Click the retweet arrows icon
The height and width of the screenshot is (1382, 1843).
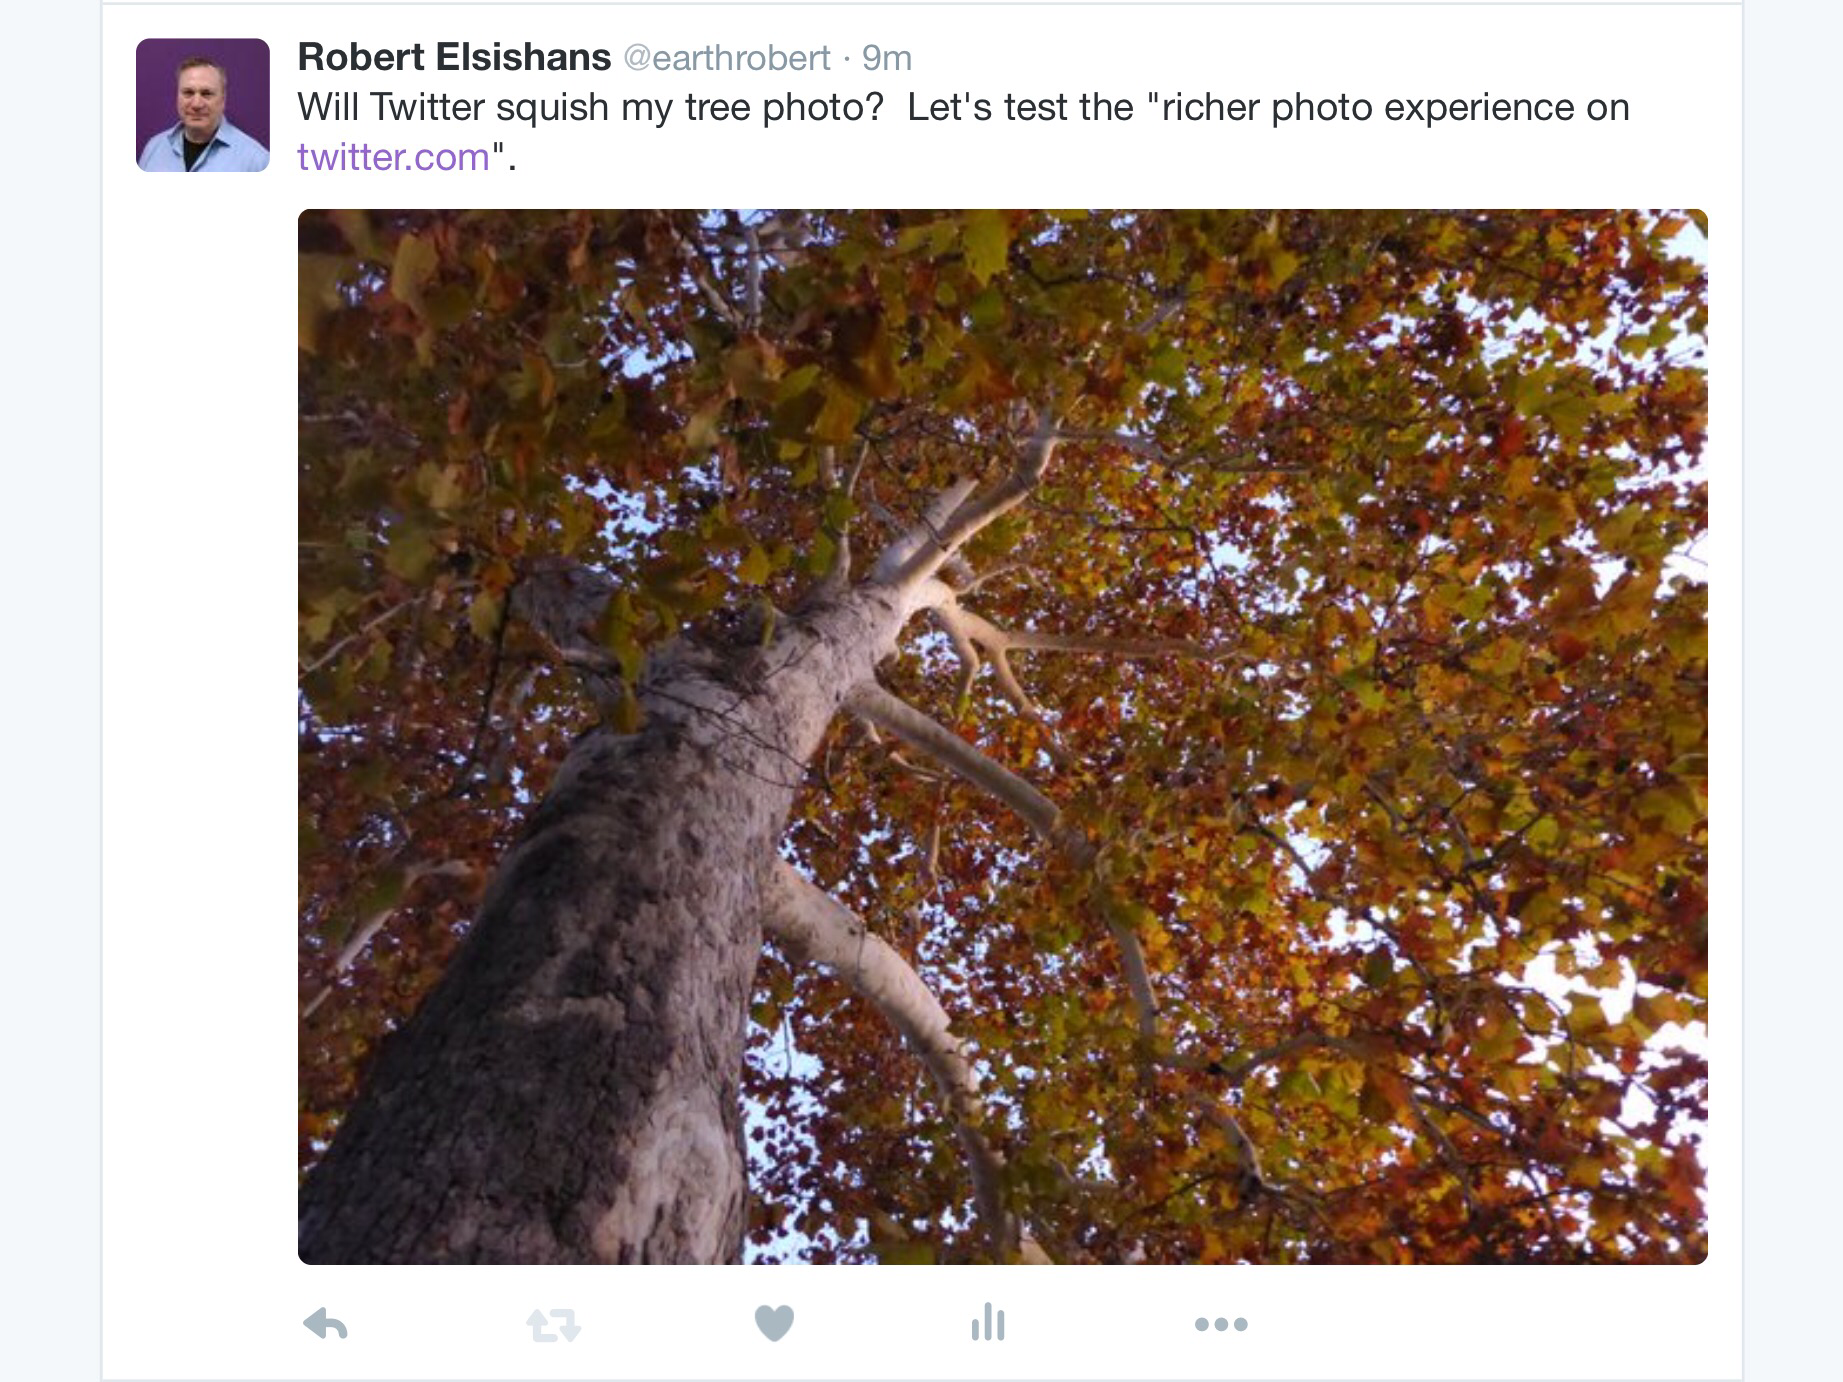(x=553, y=1325)
